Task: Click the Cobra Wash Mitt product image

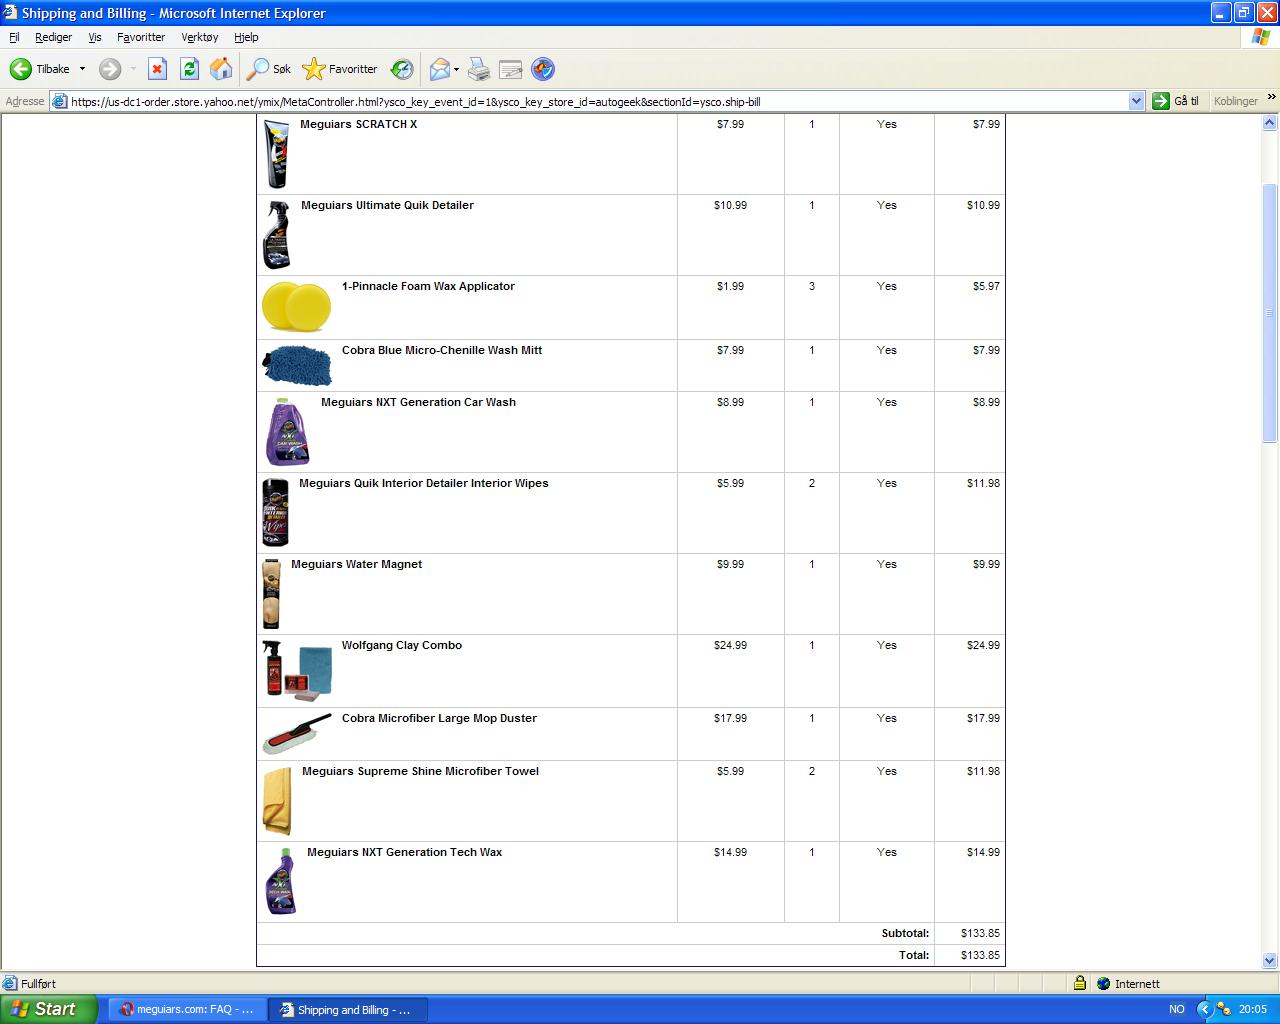Action: pos(296,365)
